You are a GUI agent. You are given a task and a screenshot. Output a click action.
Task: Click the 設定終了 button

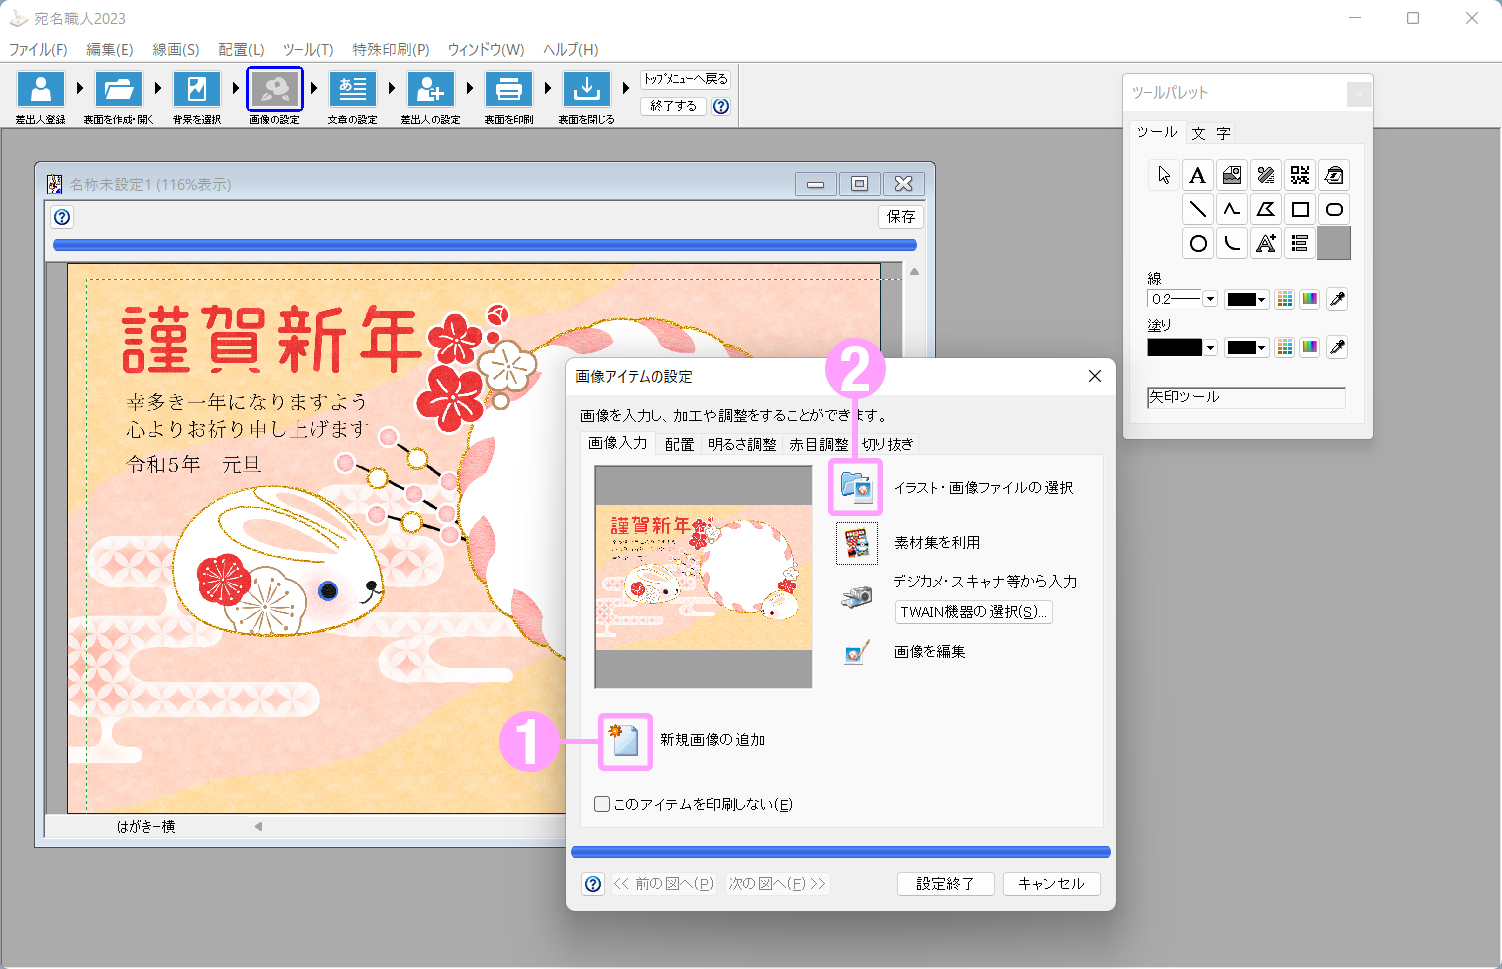point(945,884)
